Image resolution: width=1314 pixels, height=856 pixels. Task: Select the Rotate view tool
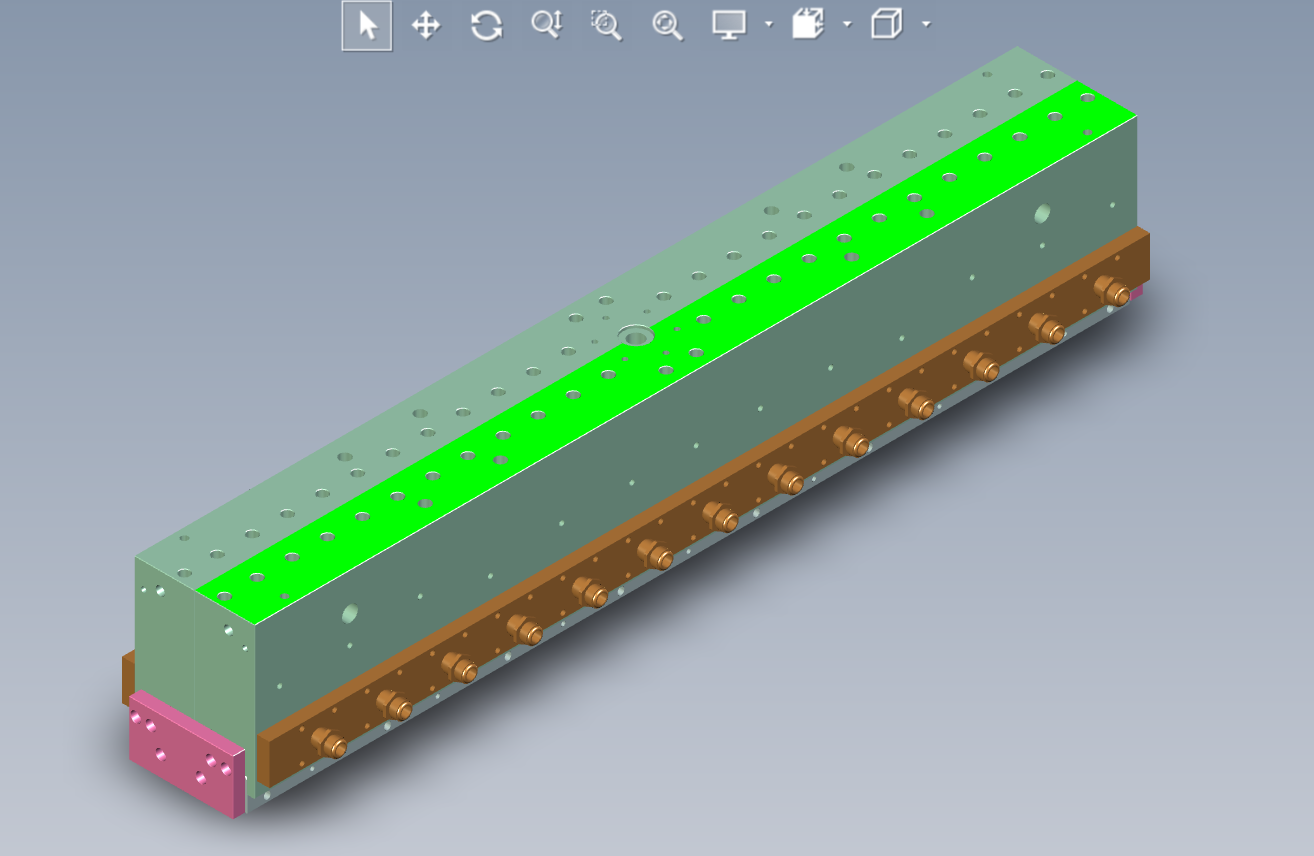[486, 25]
